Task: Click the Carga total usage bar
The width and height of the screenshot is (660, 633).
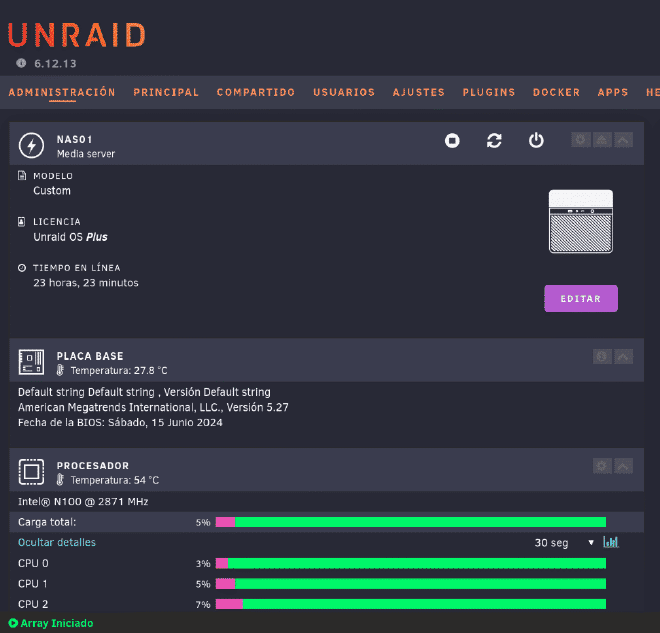Action: 410,522
